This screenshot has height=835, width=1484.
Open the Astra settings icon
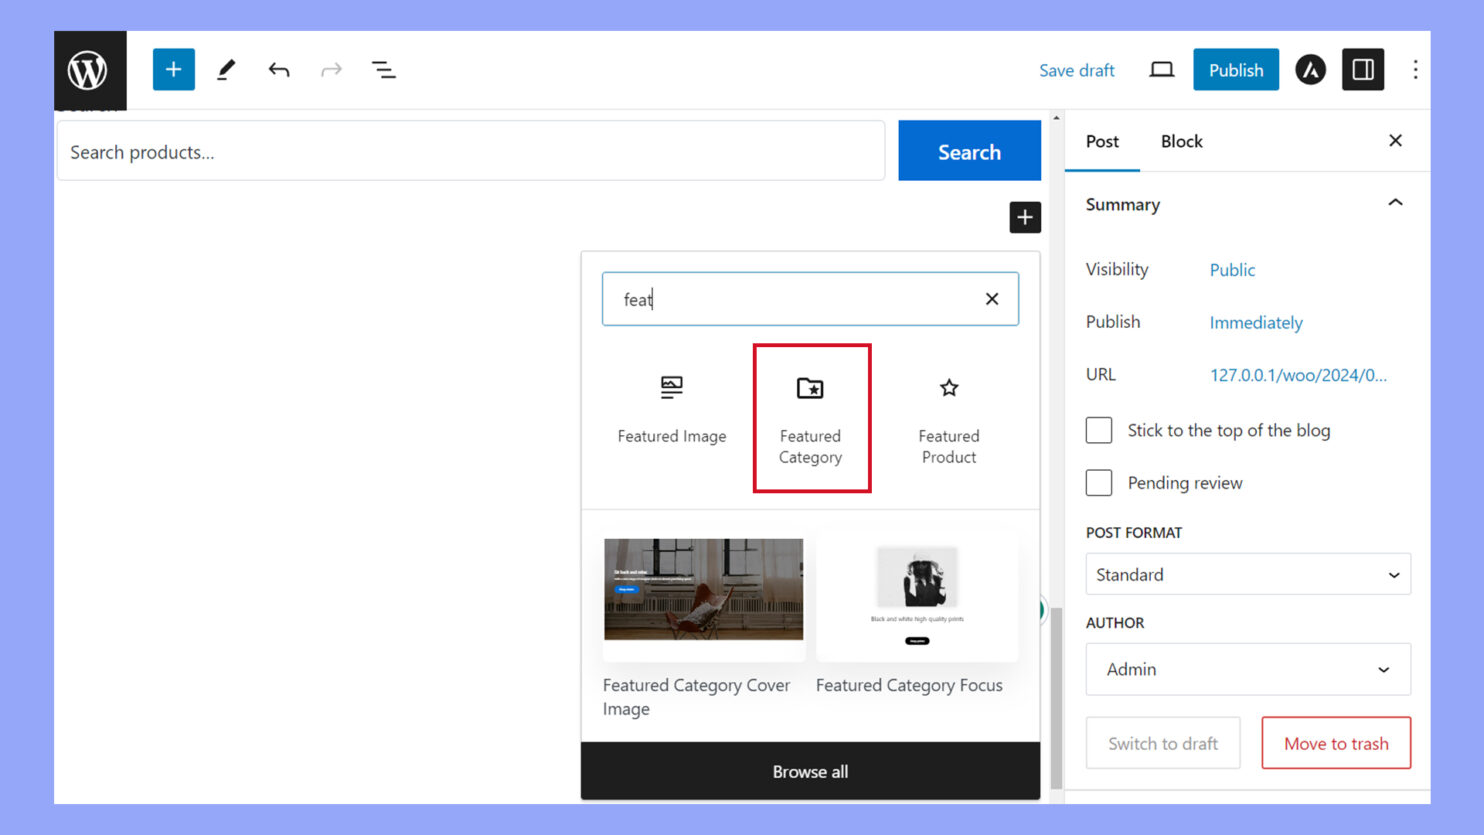point(1310,70)
